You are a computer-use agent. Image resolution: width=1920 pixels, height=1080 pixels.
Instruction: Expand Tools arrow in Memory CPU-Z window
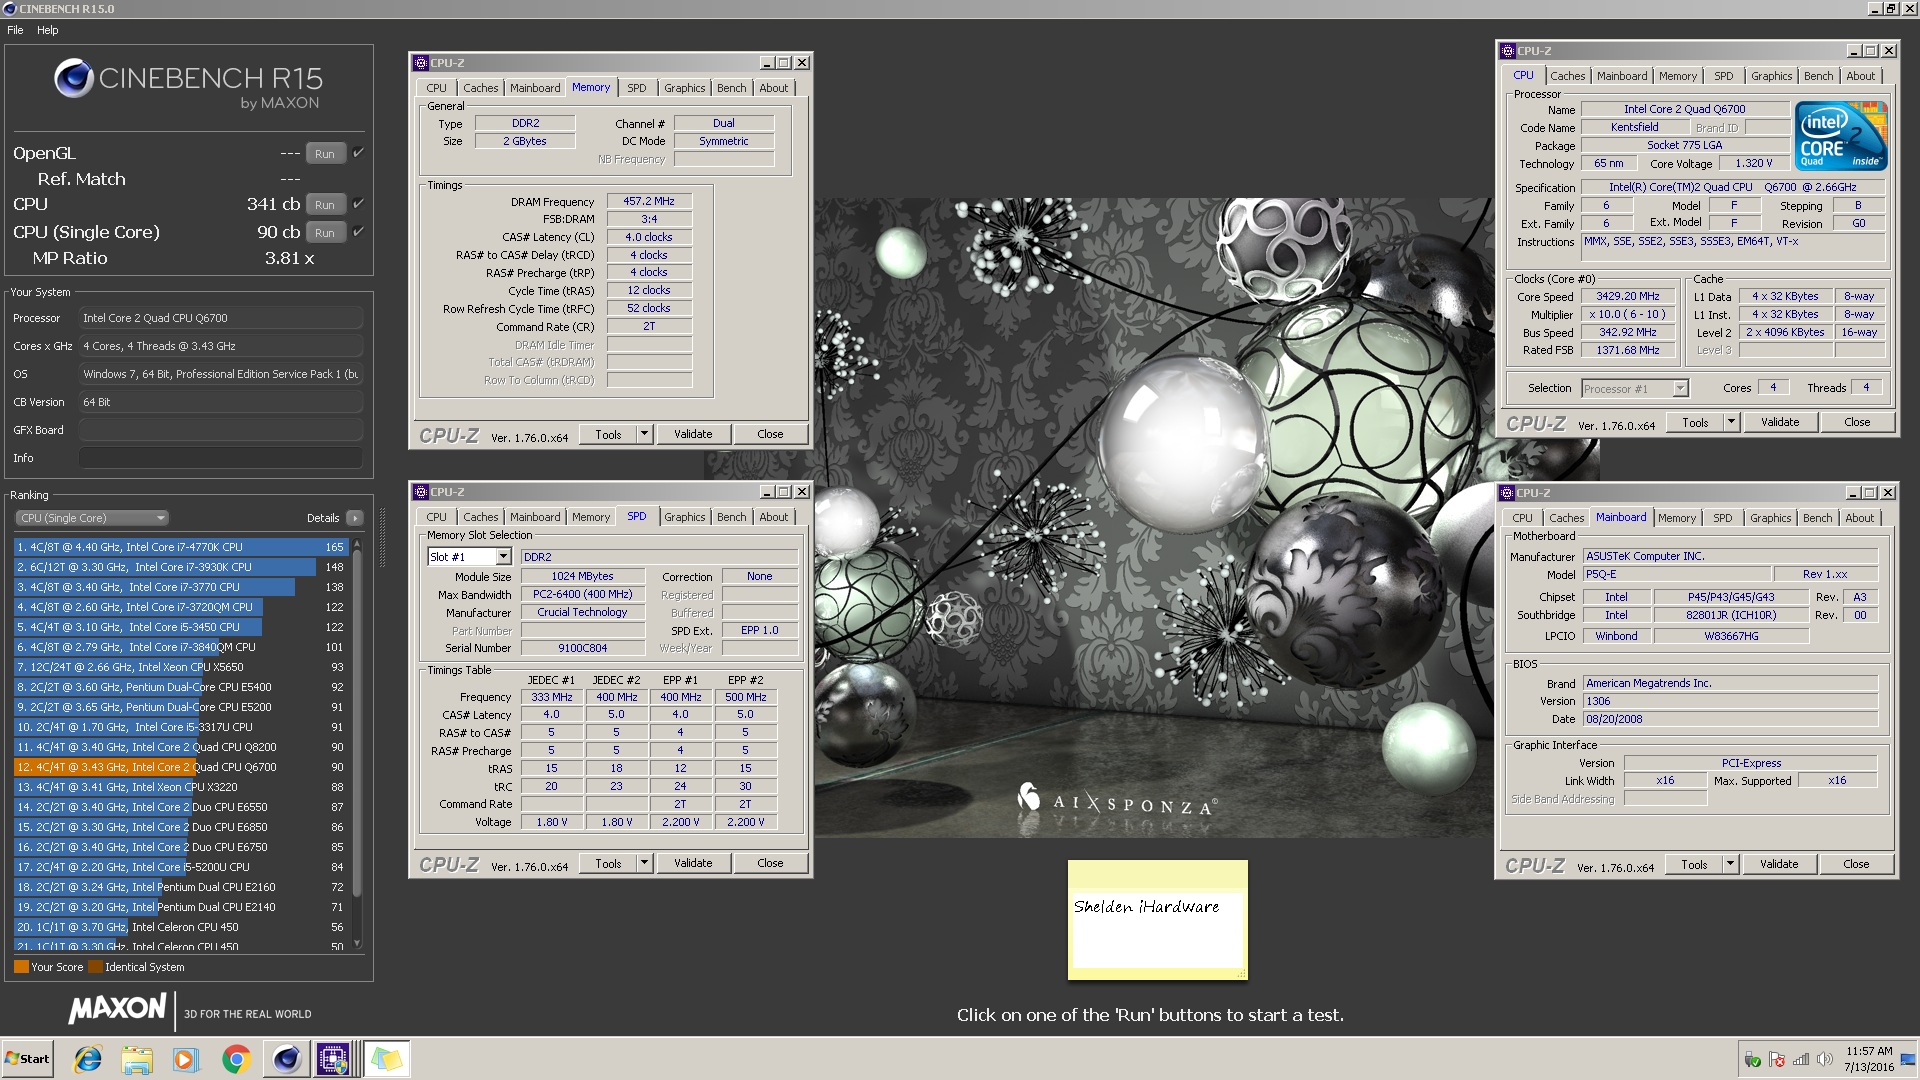[x=644, y=434]
